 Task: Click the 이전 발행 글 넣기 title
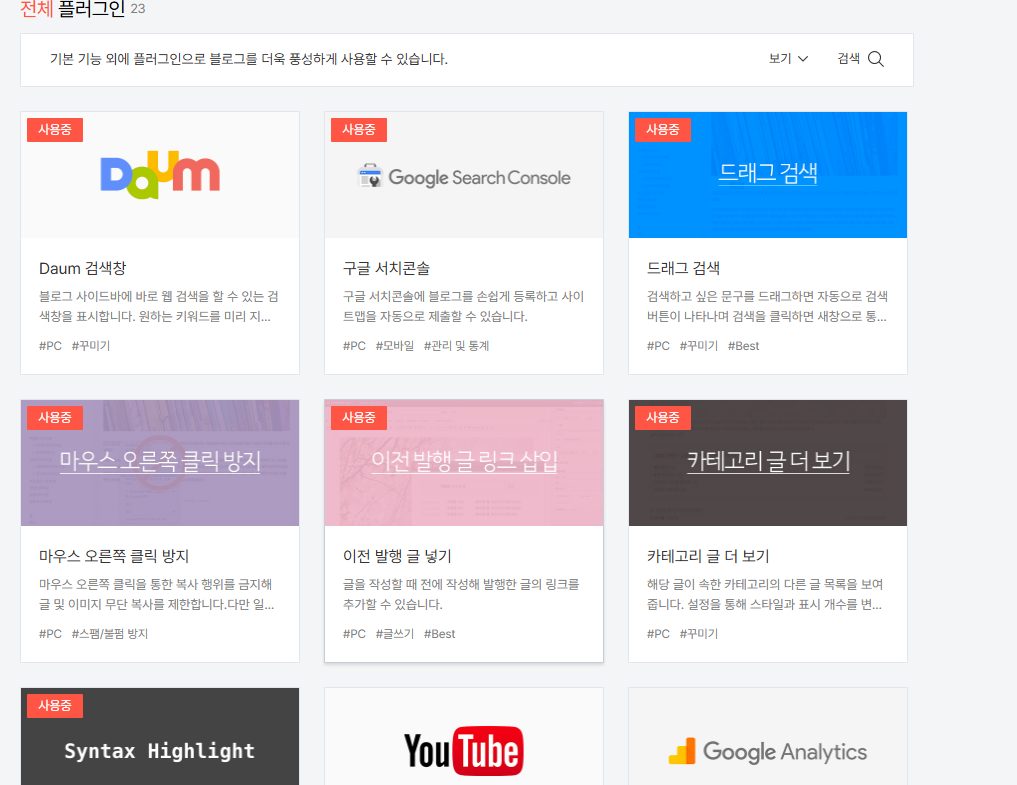coord(397,556)
